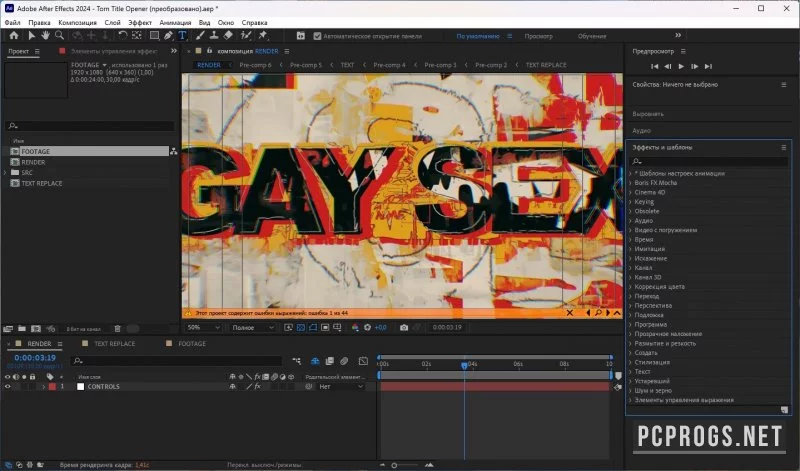Toggle motion blur switch in timeline

344,361
